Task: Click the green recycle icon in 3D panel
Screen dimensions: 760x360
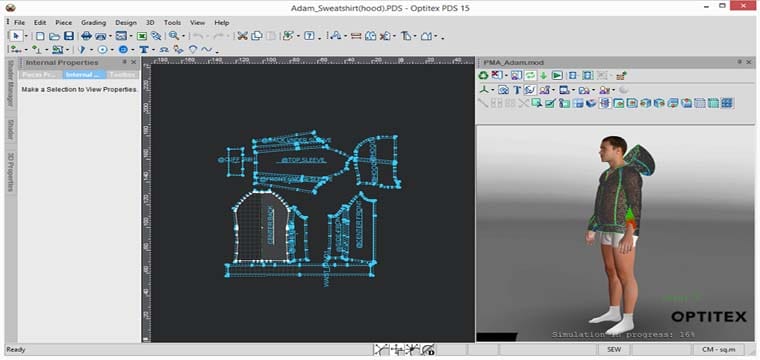Action: point(483,75)
